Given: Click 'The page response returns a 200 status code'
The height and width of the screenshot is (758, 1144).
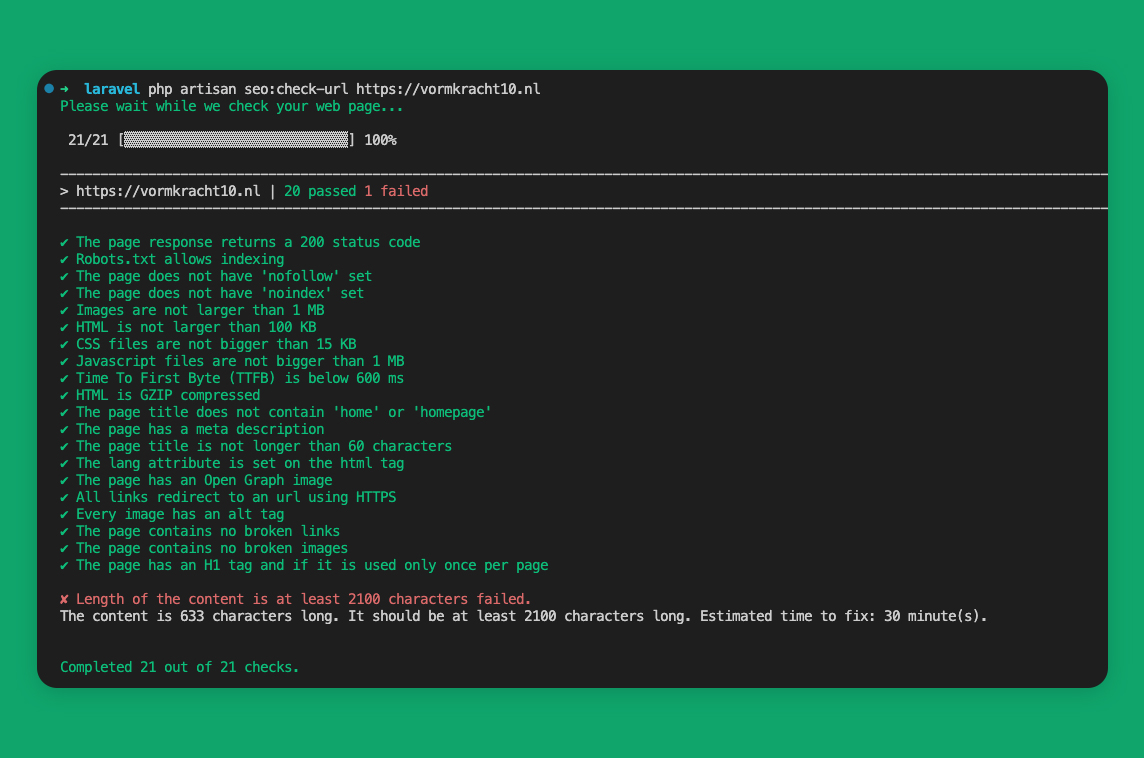Looking at the screenshot, I should pos(248,242).
